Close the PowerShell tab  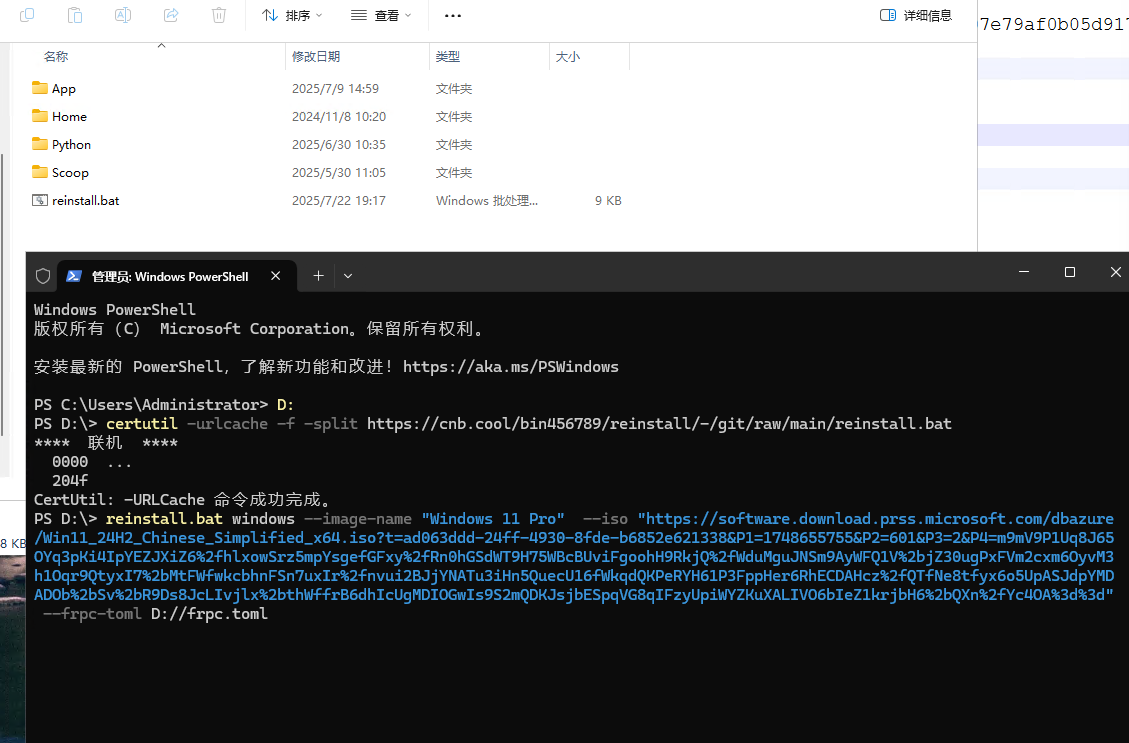pyautogui.click(x=276, y=276)
